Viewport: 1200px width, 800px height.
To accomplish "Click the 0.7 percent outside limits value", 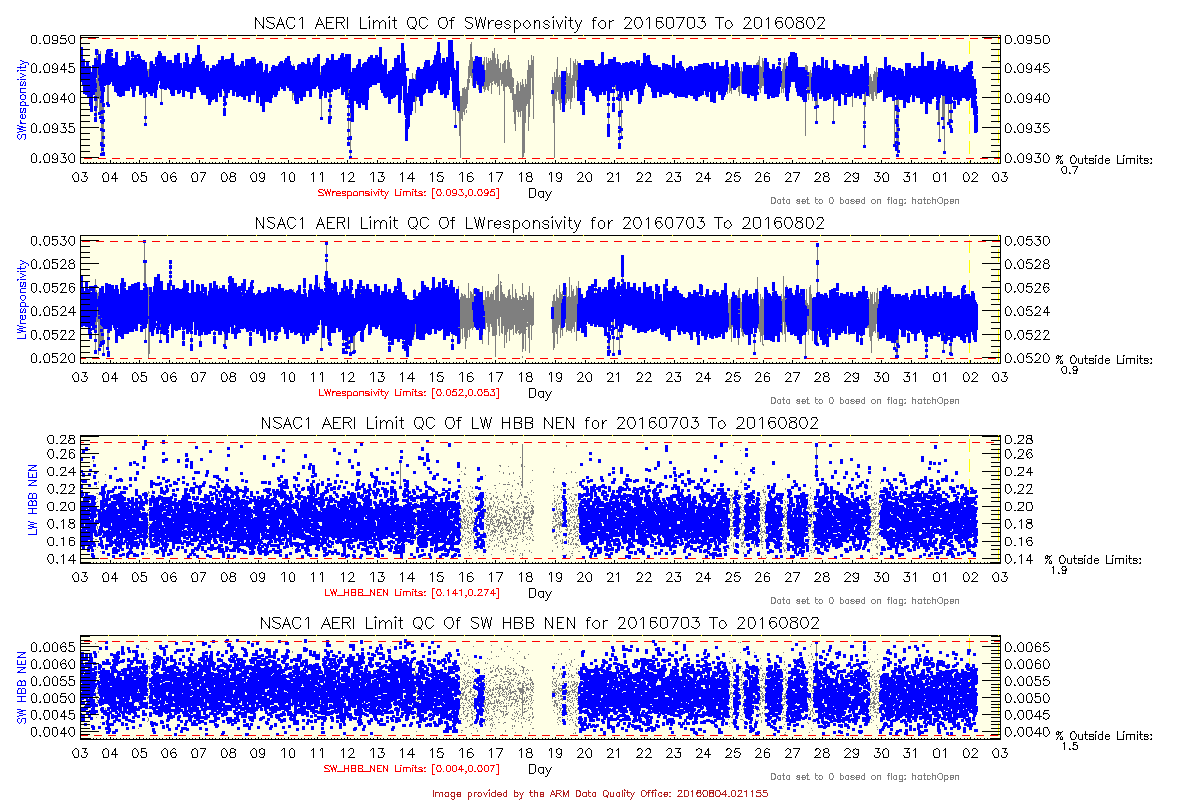I will pyautogui.click(x=1067, y=169).
